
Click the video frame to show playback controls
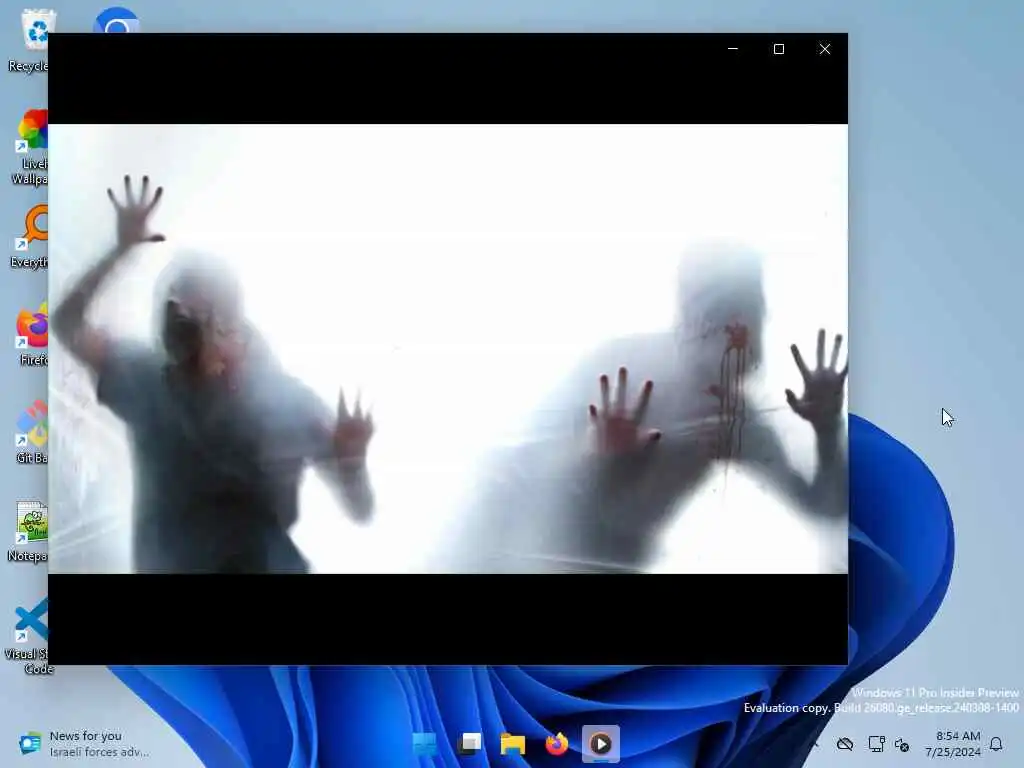448,349
